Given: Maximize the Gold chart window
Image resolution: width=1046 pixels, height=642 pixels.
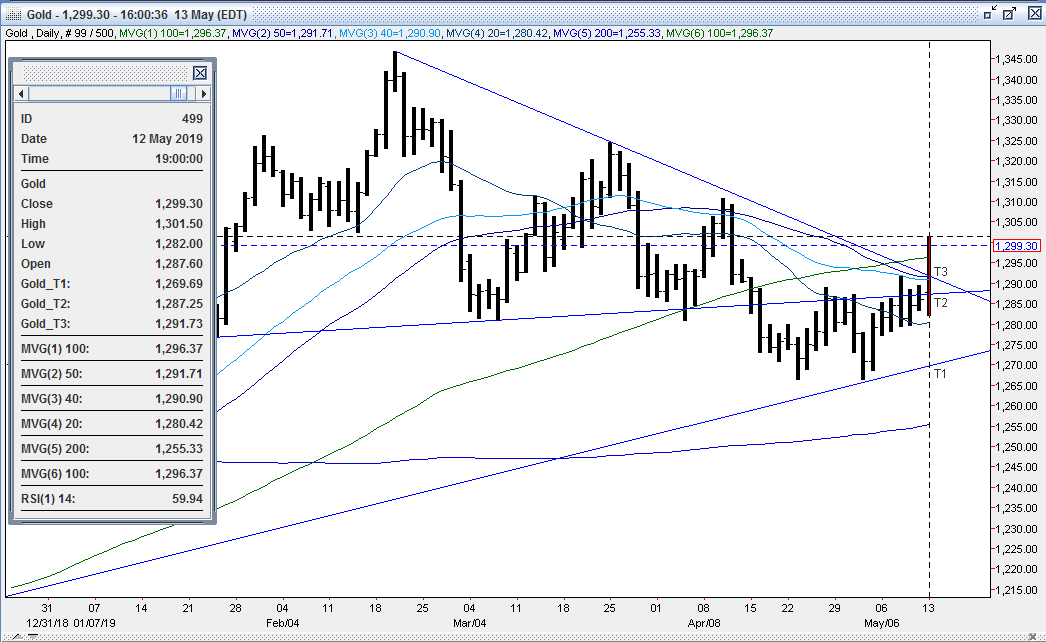Looking at the screenshot, I should [x=1010, y=13].
